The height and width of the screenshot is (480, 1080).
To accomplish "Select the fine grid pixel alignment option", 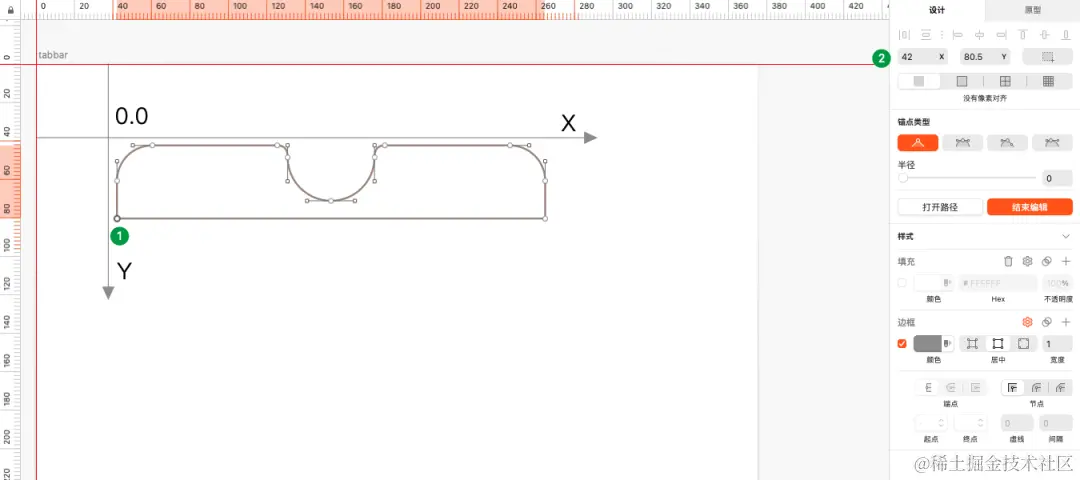I will click(1048, 81).
